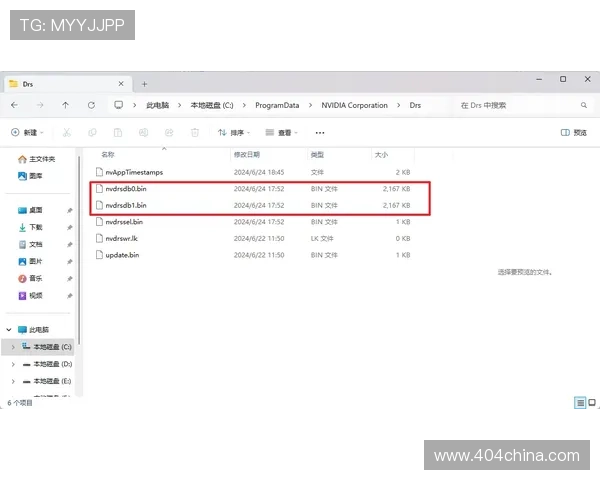Click ProgramData in the breadcrumb

[x=277, y=105]
